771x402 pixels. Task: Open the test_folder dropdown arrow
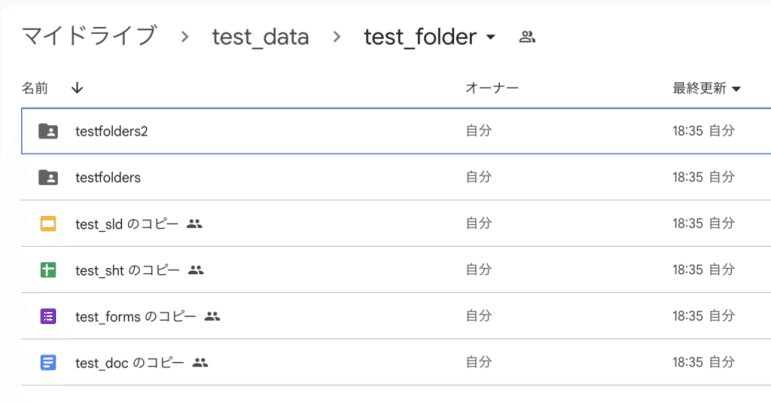tap(490, 37)
